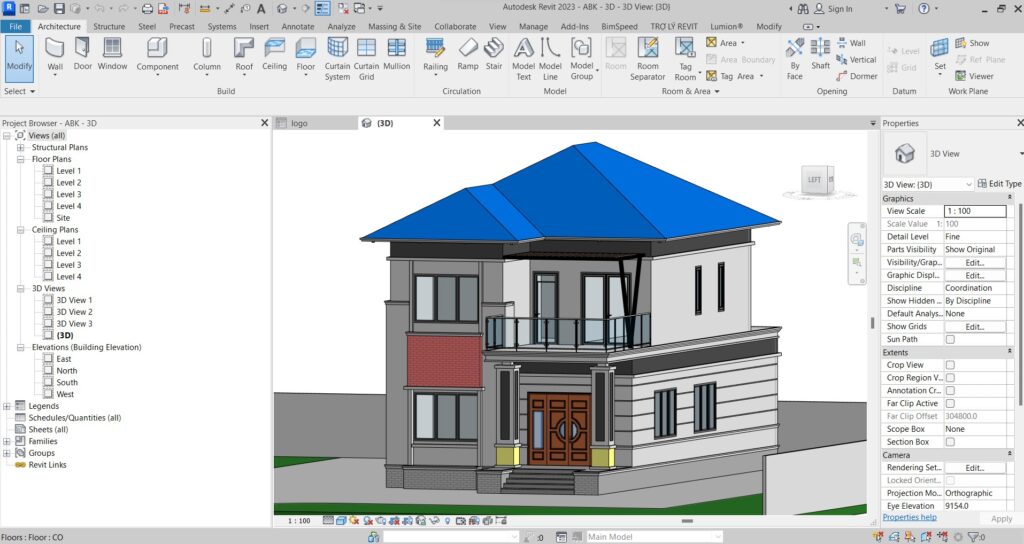Select the Railing tool
Image resolution: width=1024 pixels, height=544 pixels.
pyautogui.click(x=435, y=53)
